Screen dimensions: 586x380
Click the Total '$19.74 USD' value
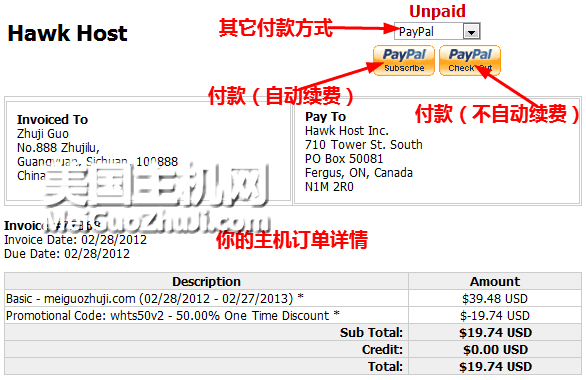(x=495, y=367)
